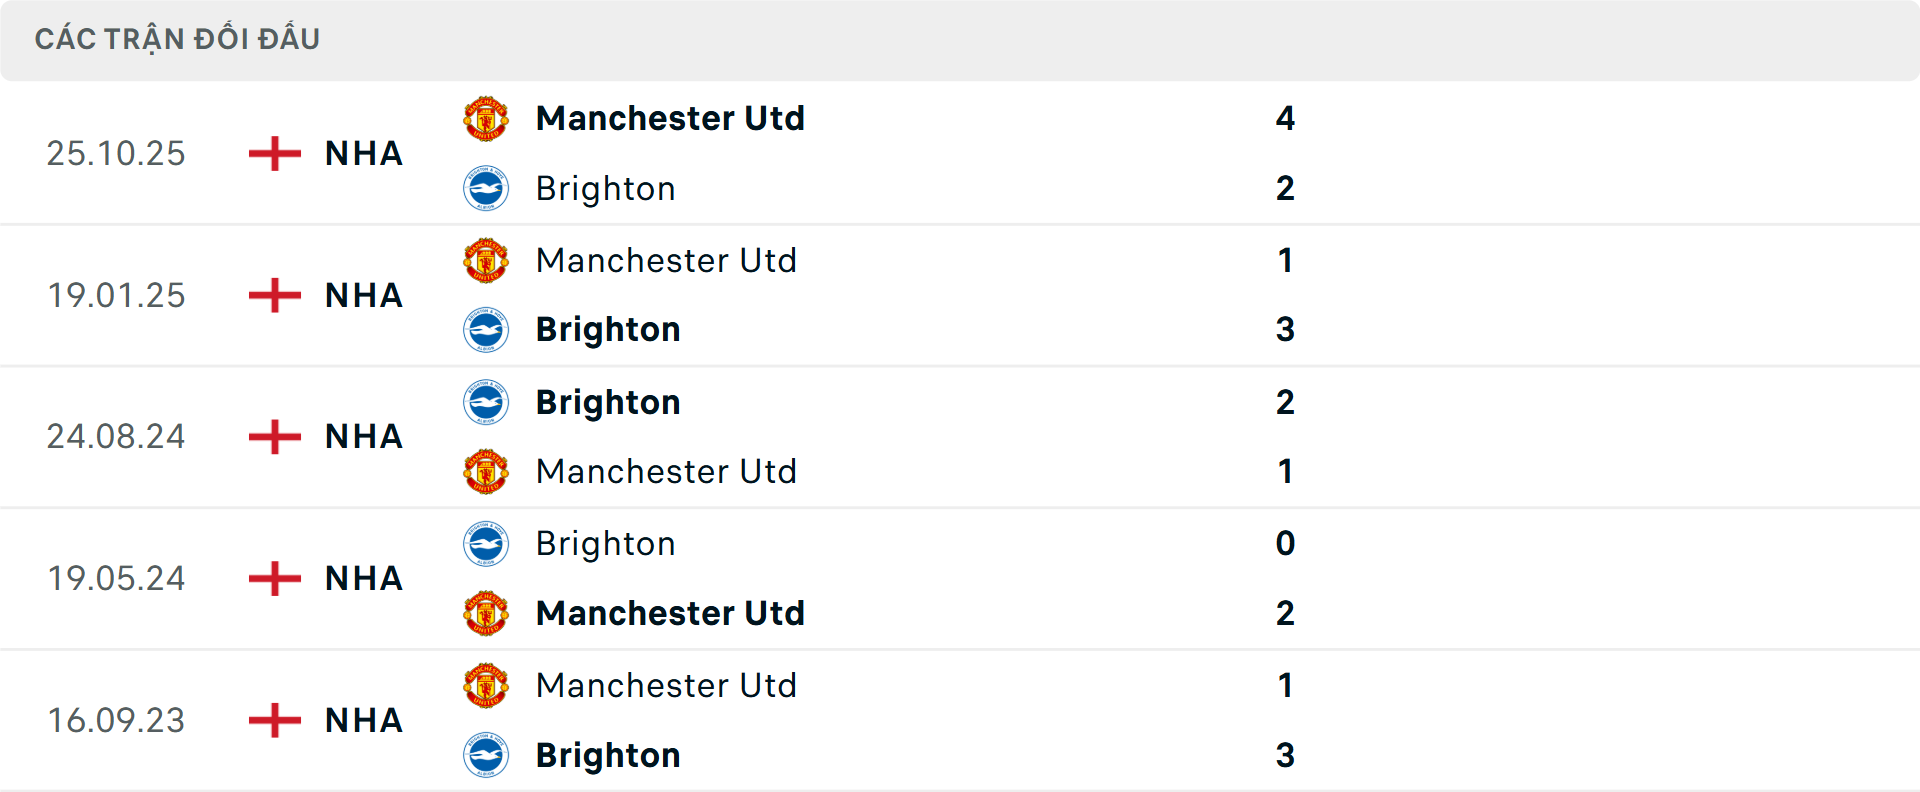Viewport: 1920px width, 792px height.
Task: Click the Manchester Utd crest for the 25.10.25 match
Action: (486, 118)
